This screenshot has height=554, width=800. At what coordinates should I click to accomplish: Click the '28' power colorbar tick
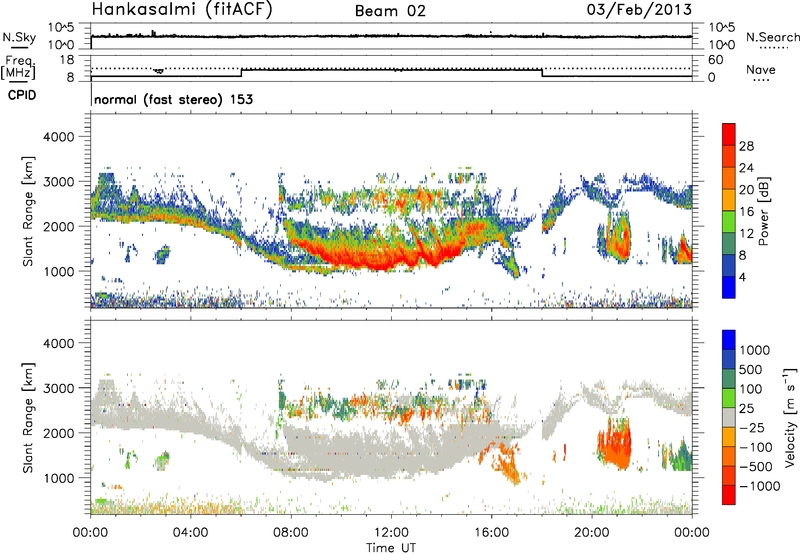click(746, 146)
